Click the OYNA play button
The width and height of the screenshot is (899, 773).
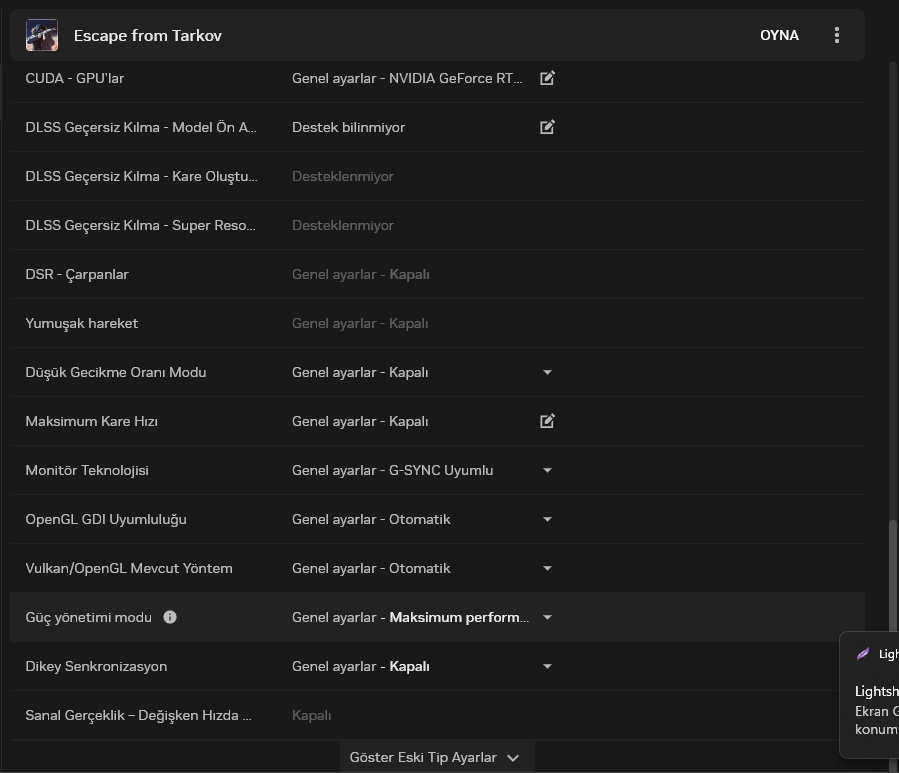779,35
